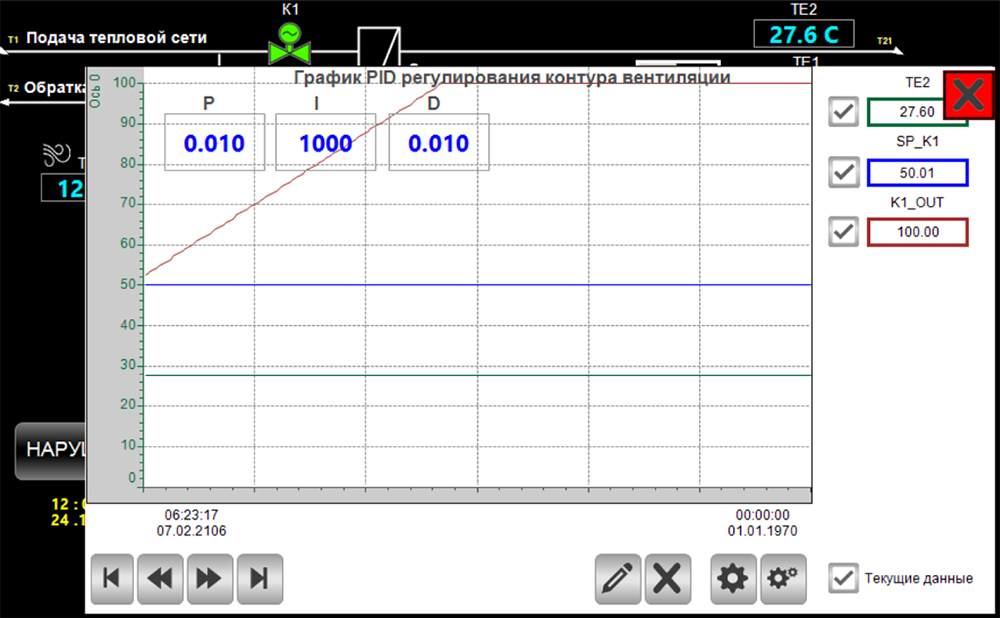Click the K1_OUT value box 100.00
This screenshot has width=1000, height=618.
917,232
